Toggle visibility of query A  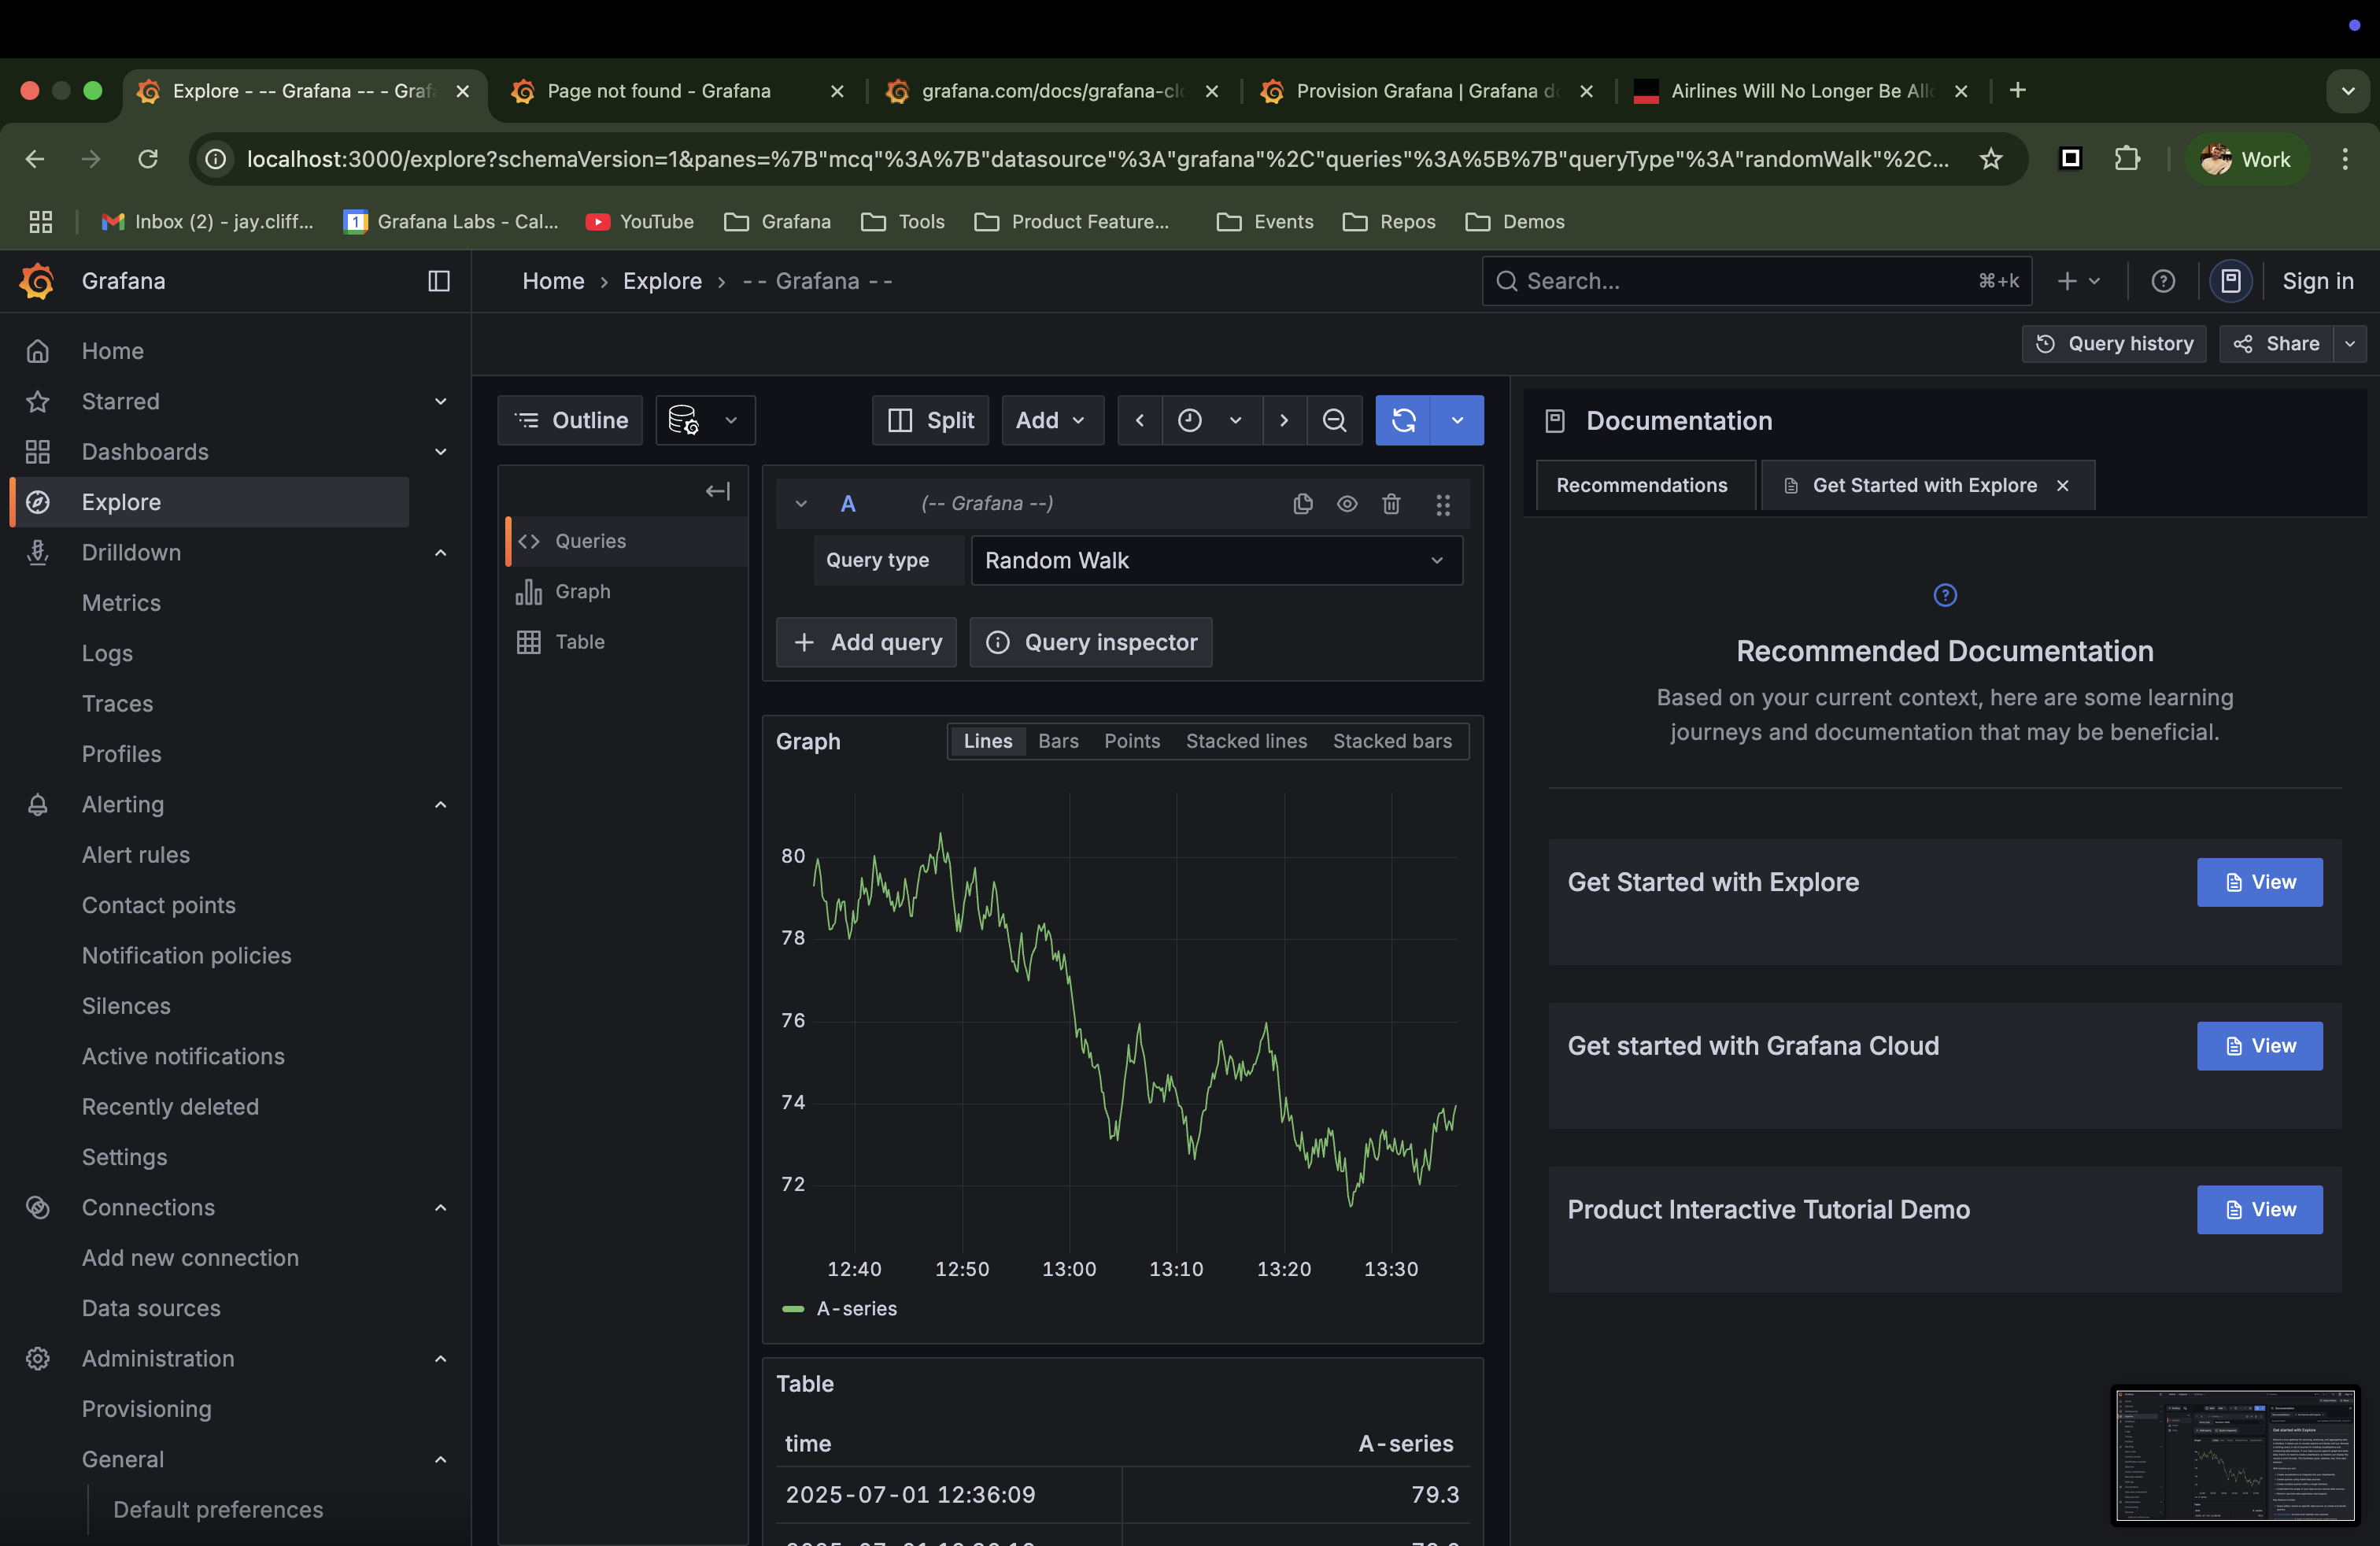[1347, 504]
